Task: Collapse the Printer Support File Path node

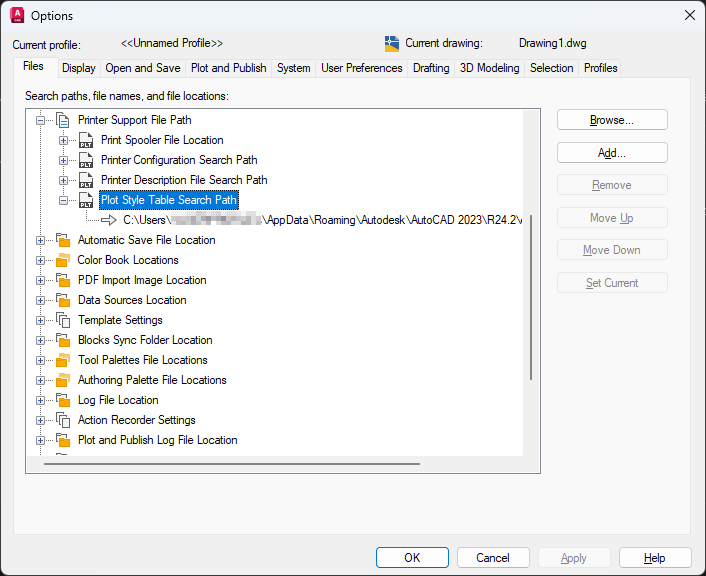Action: click(41, 121)
